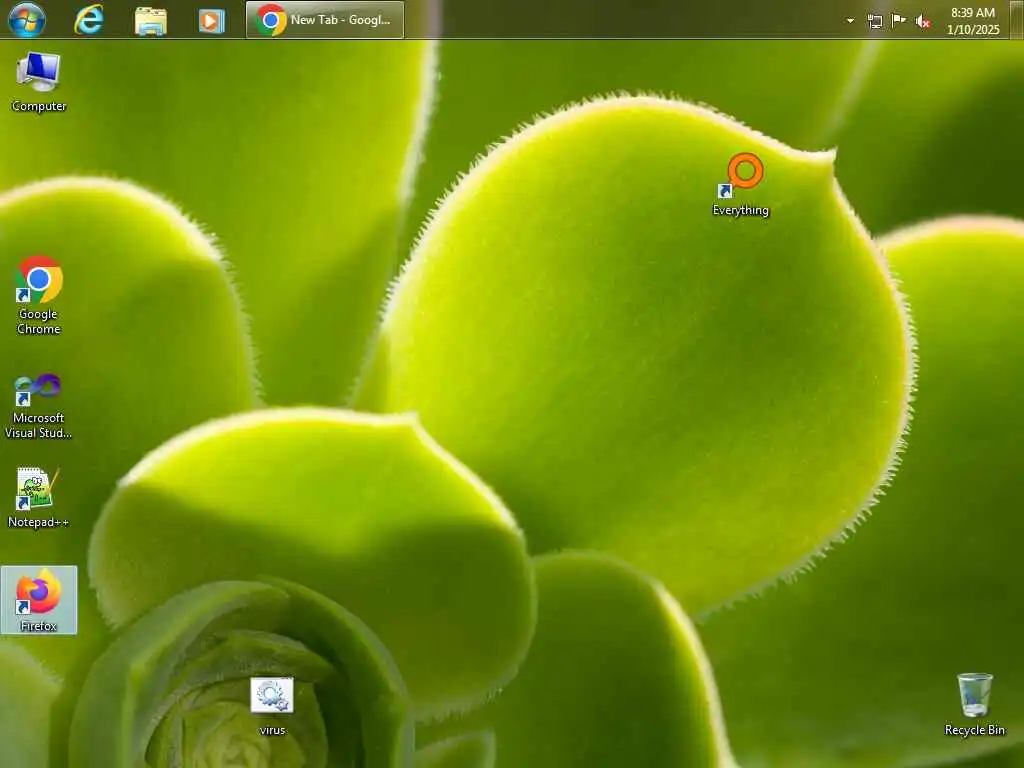The image size is (1024, 768).
Task: Open Windows Media Player taskbar icon
Action: click(x=212, y=20)
